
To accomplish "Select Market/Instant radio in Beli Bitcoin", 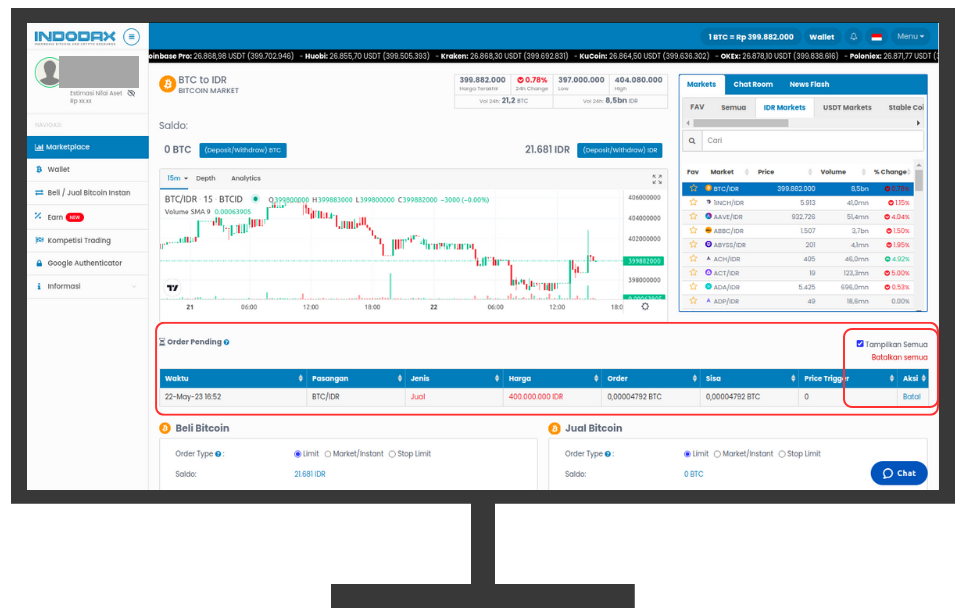I will (x=328, y=454).
